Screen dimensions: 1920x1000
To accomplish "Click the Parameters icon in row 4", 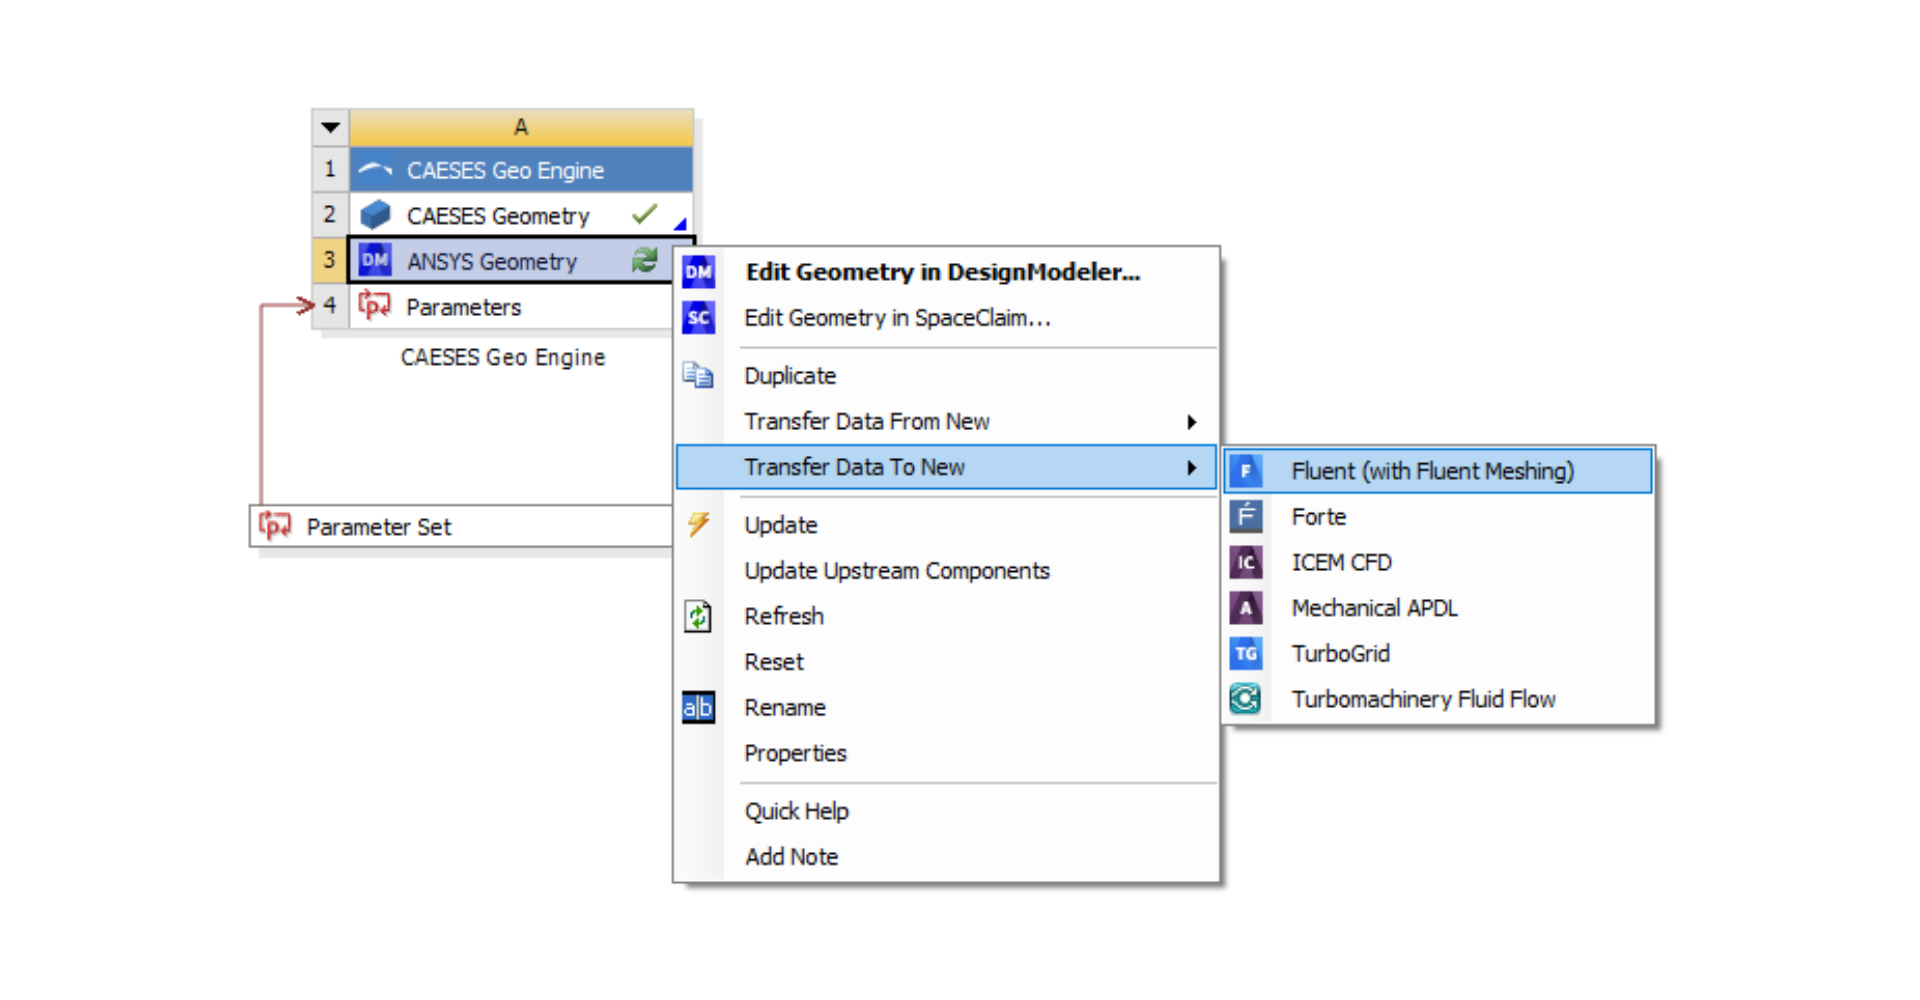I will (375, 305).
